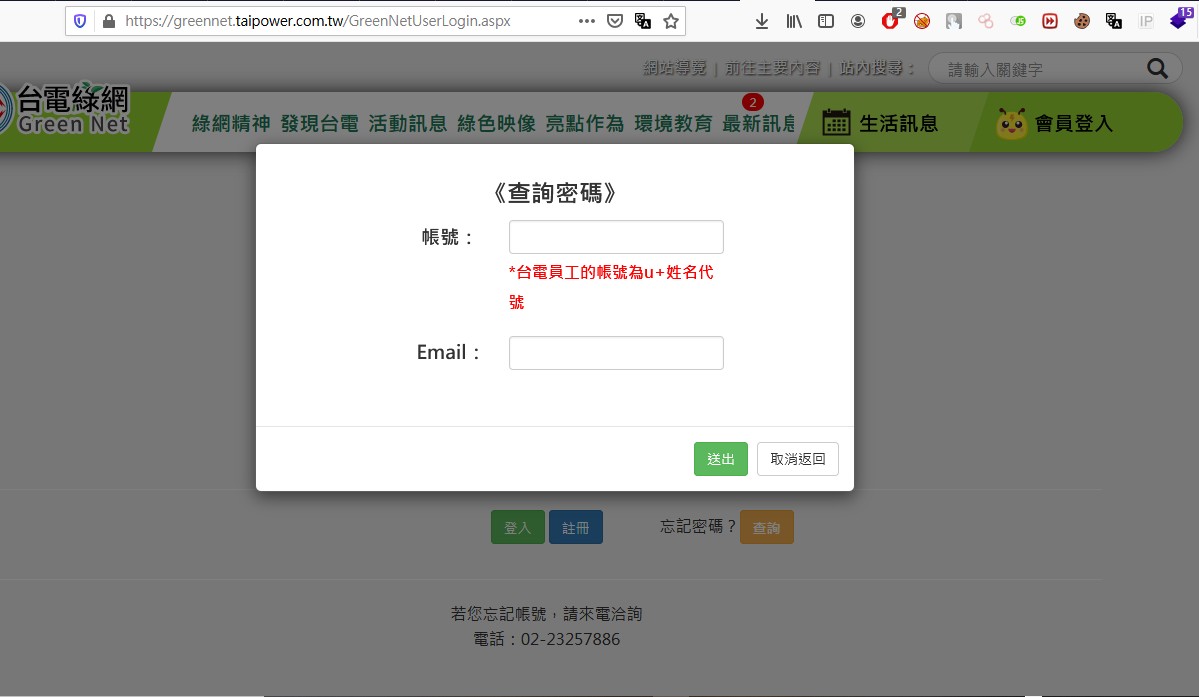Click the phone number 02-23257886
Image resolution: width=1199 pixels, height=697 pixels.
pos(570,639)
